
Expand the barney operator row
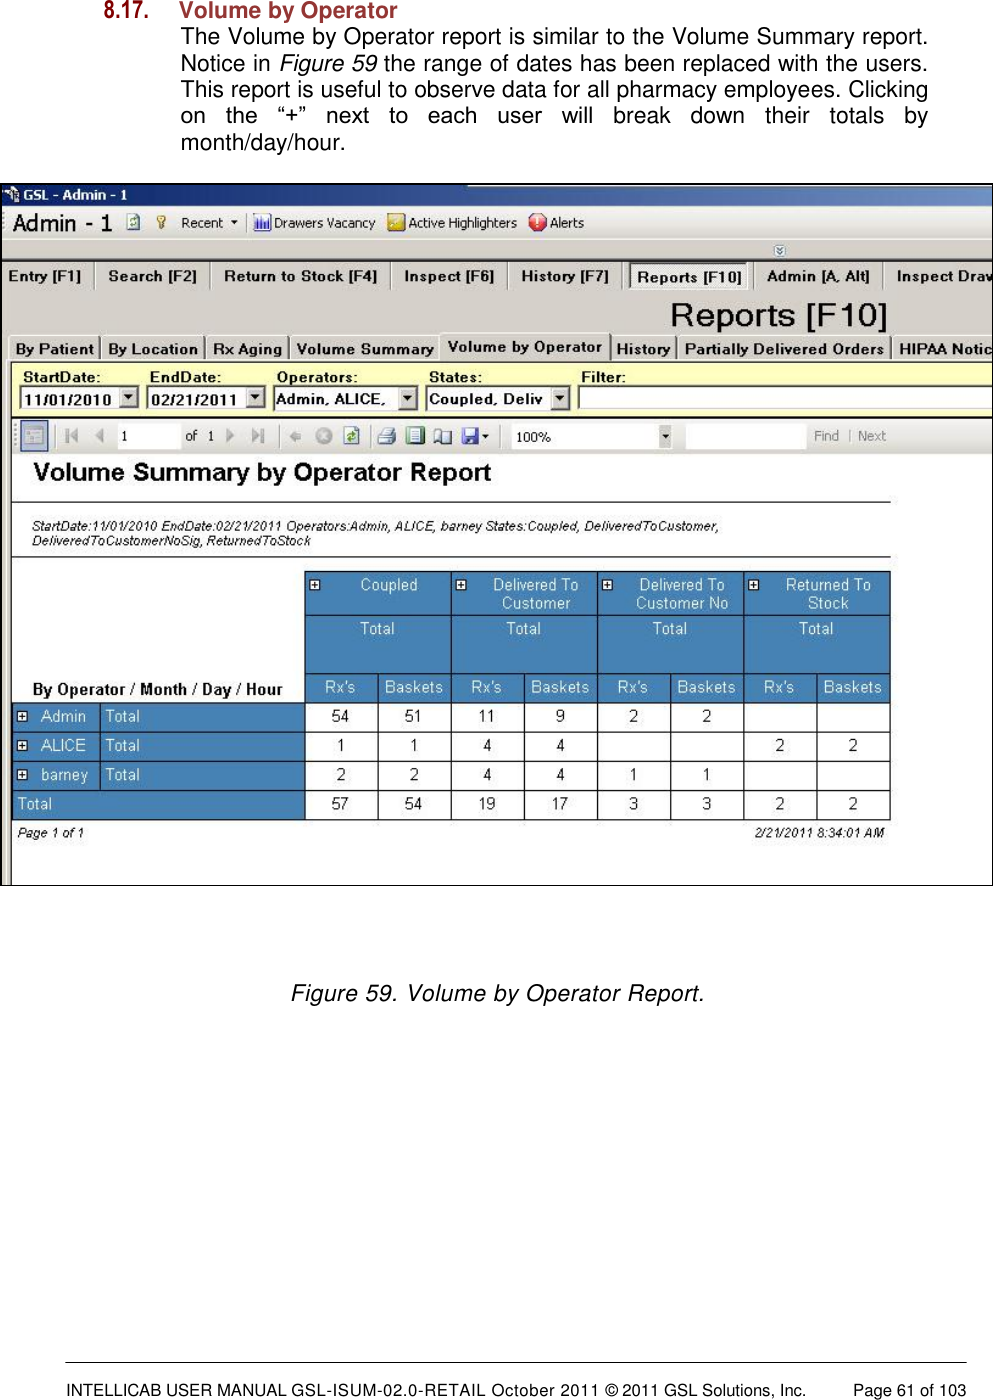coord(21,775)
